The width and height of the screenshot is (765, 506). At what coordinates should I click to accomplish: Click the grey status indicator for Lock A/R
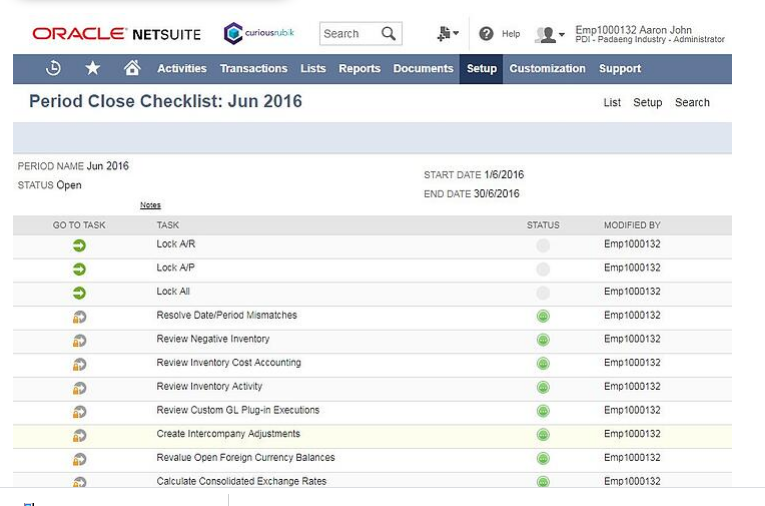543,245
